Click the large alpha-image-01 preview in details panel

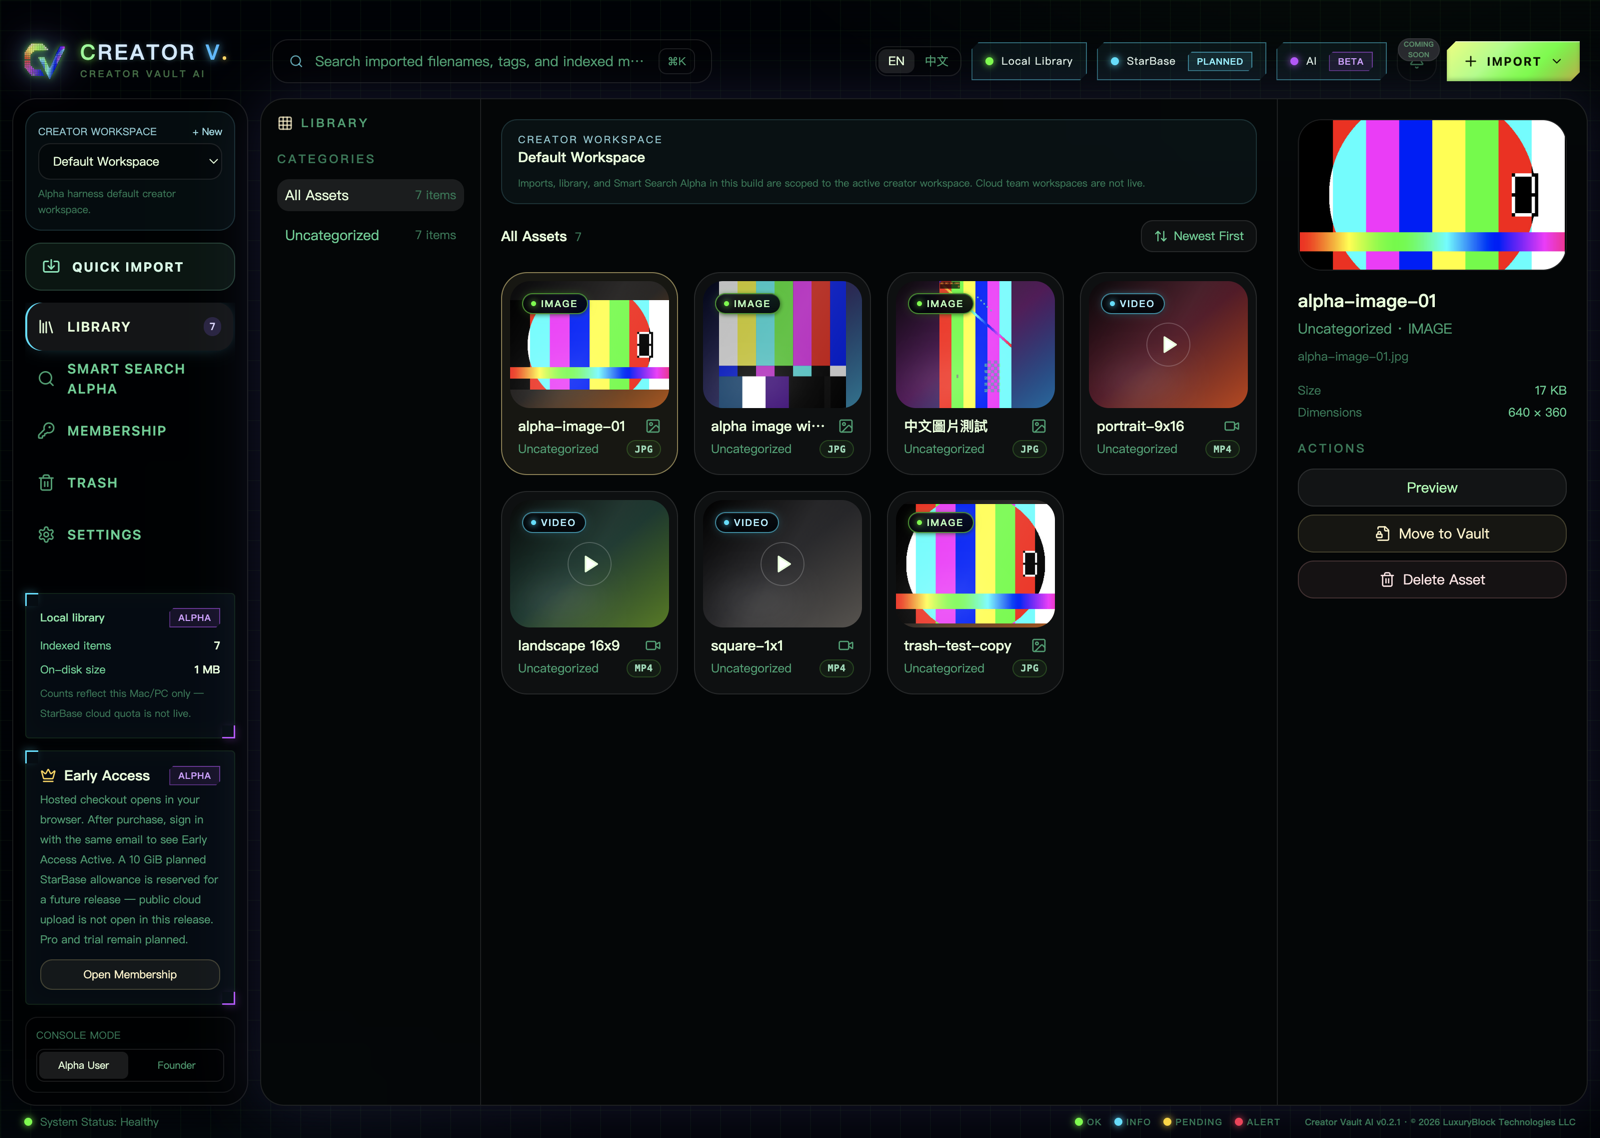click(x=1432, y=195)
